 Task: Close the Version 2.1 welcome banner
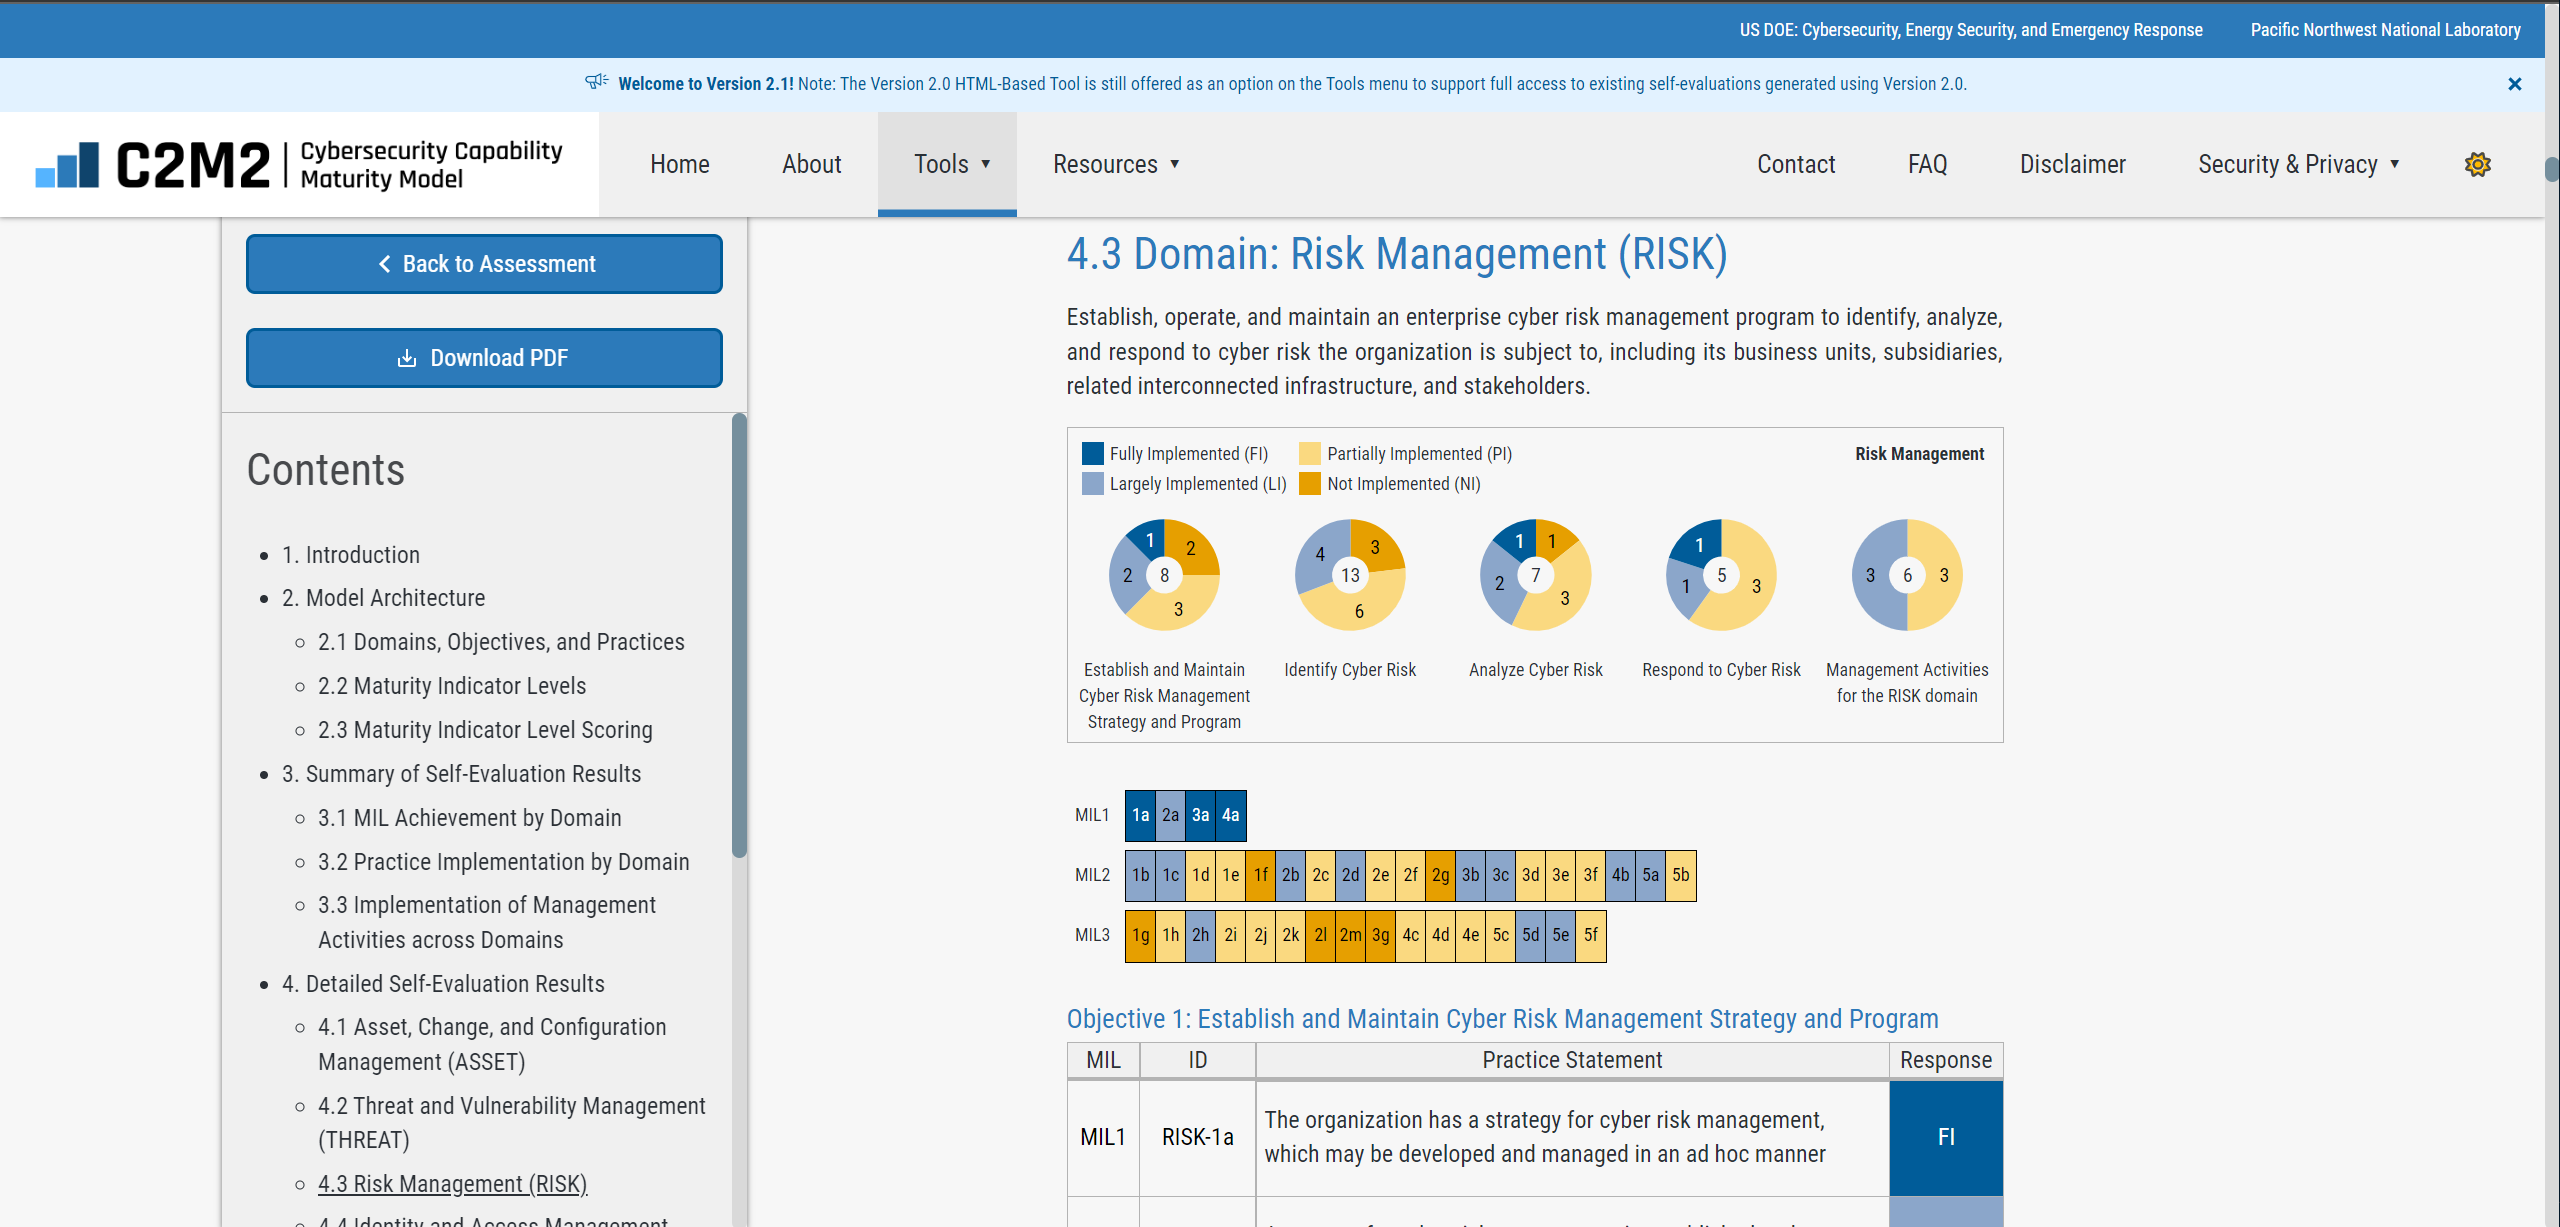tap(2514, 84)
